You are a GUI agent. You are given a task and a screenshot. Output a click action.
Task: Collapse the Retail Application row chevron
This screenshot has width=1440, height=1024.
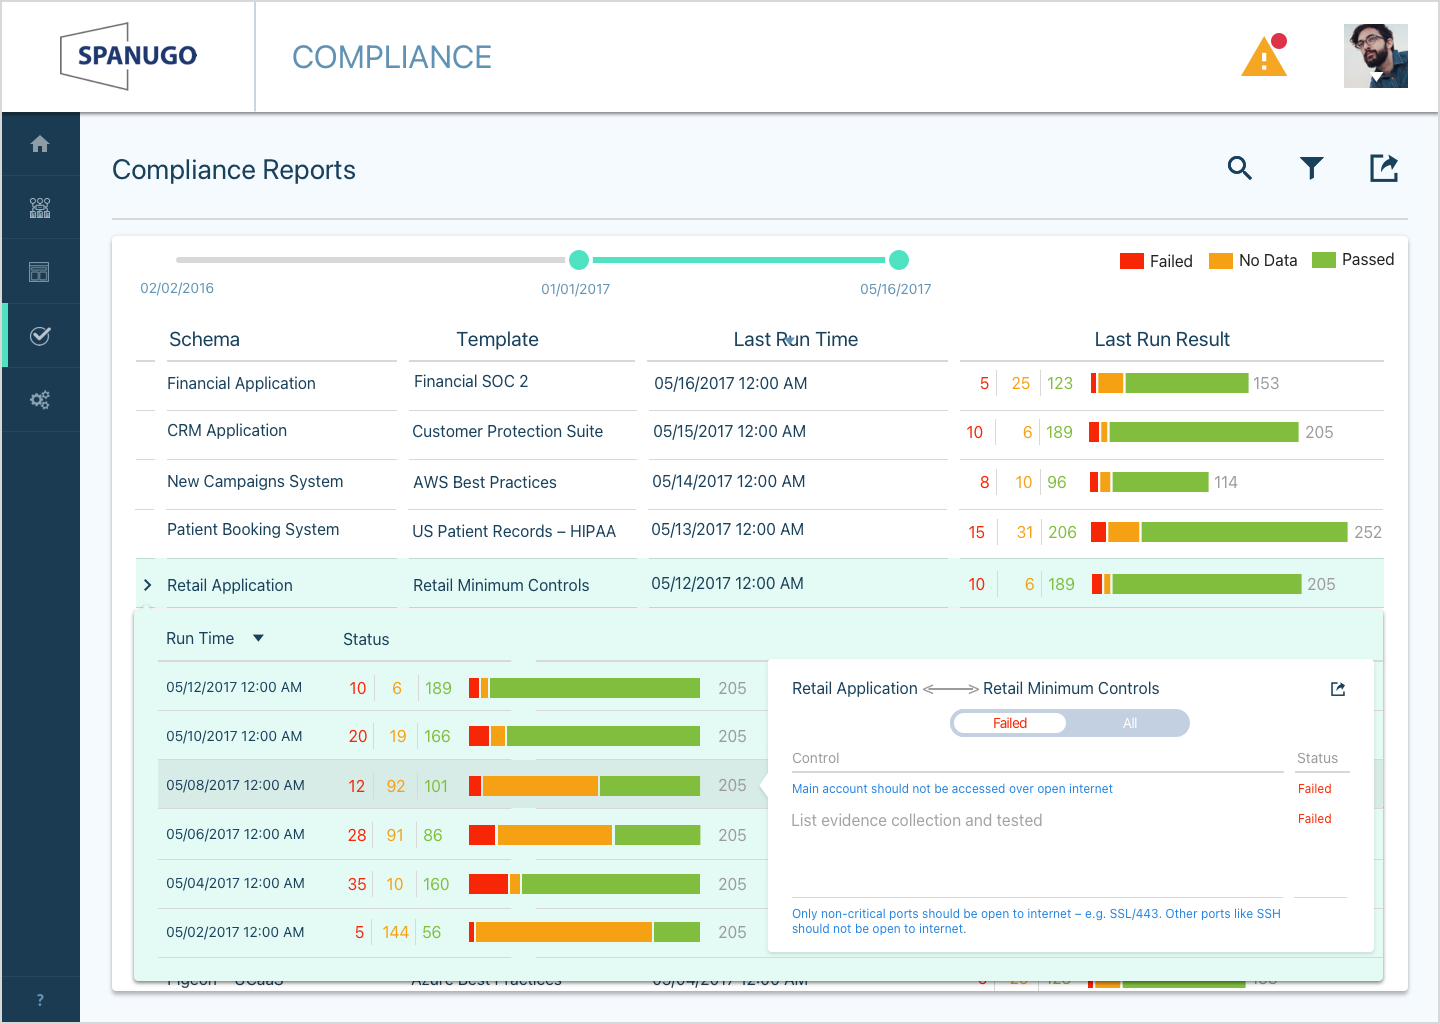pyautogui.click(x=148, y=585)
